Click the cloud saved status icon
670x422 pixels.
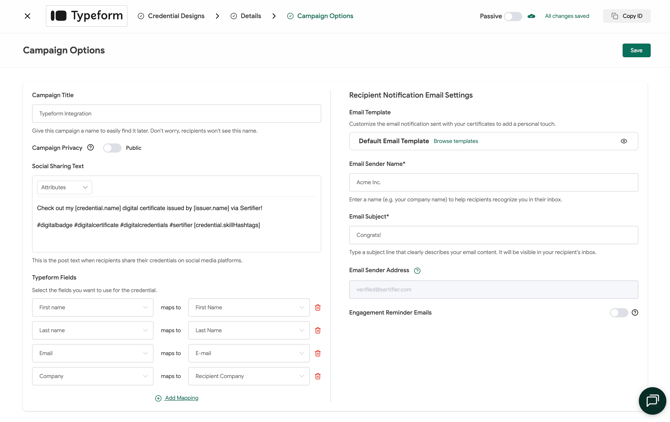point(531,16)
